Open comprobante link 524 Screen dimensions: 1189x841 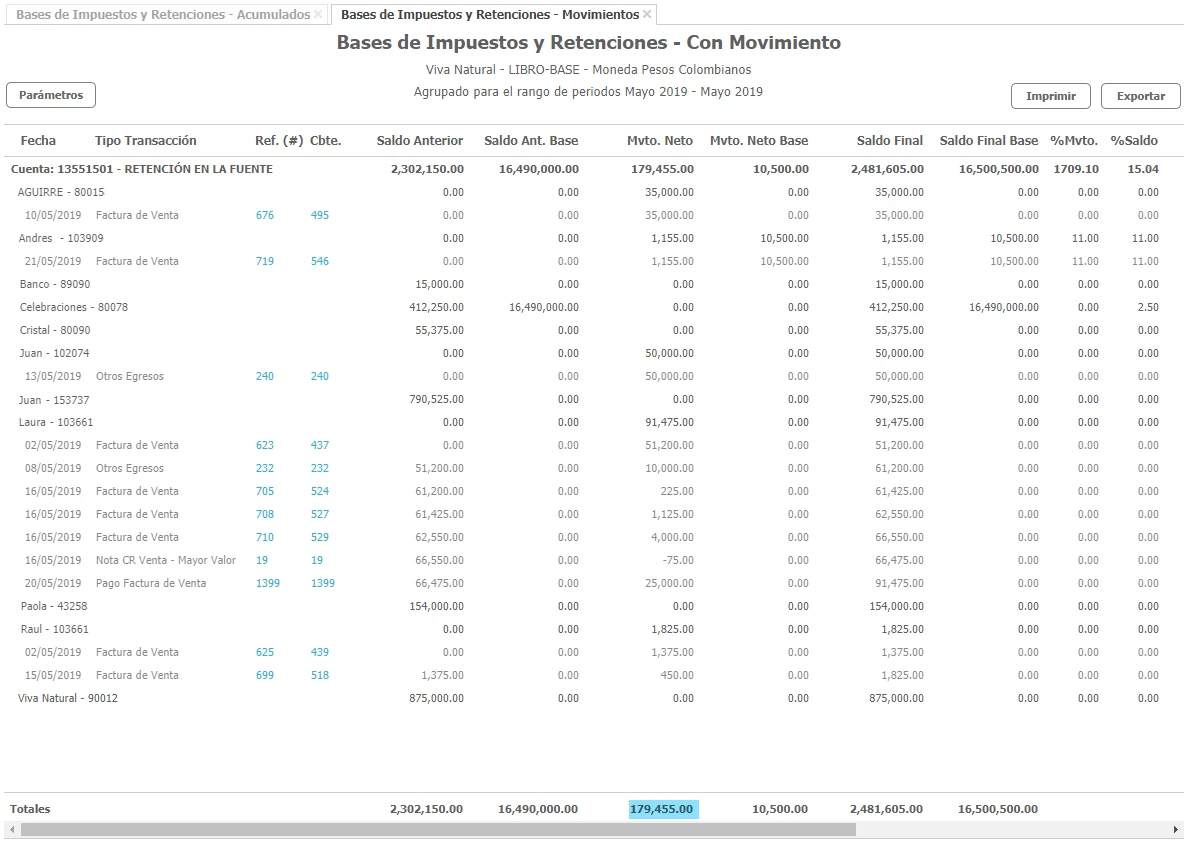[x=319, y=491]
